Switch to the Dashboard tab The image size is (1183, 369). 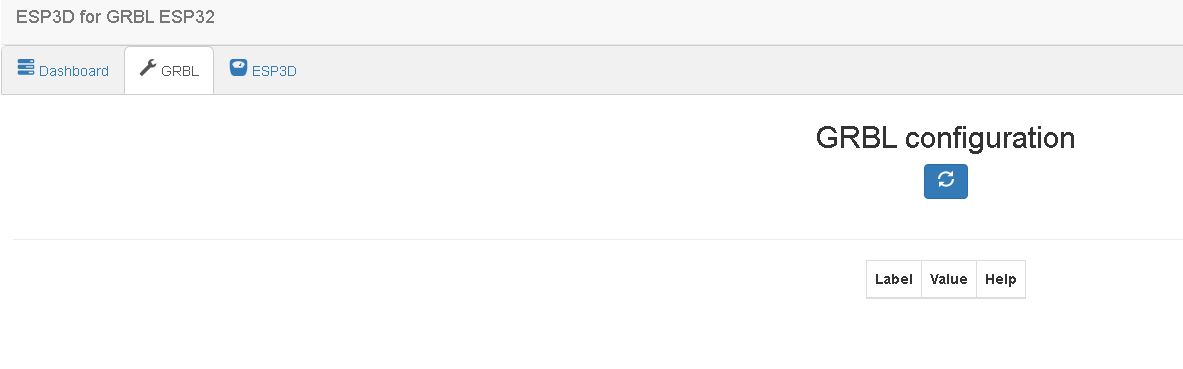pyautogui.click(x=63, y=71)
